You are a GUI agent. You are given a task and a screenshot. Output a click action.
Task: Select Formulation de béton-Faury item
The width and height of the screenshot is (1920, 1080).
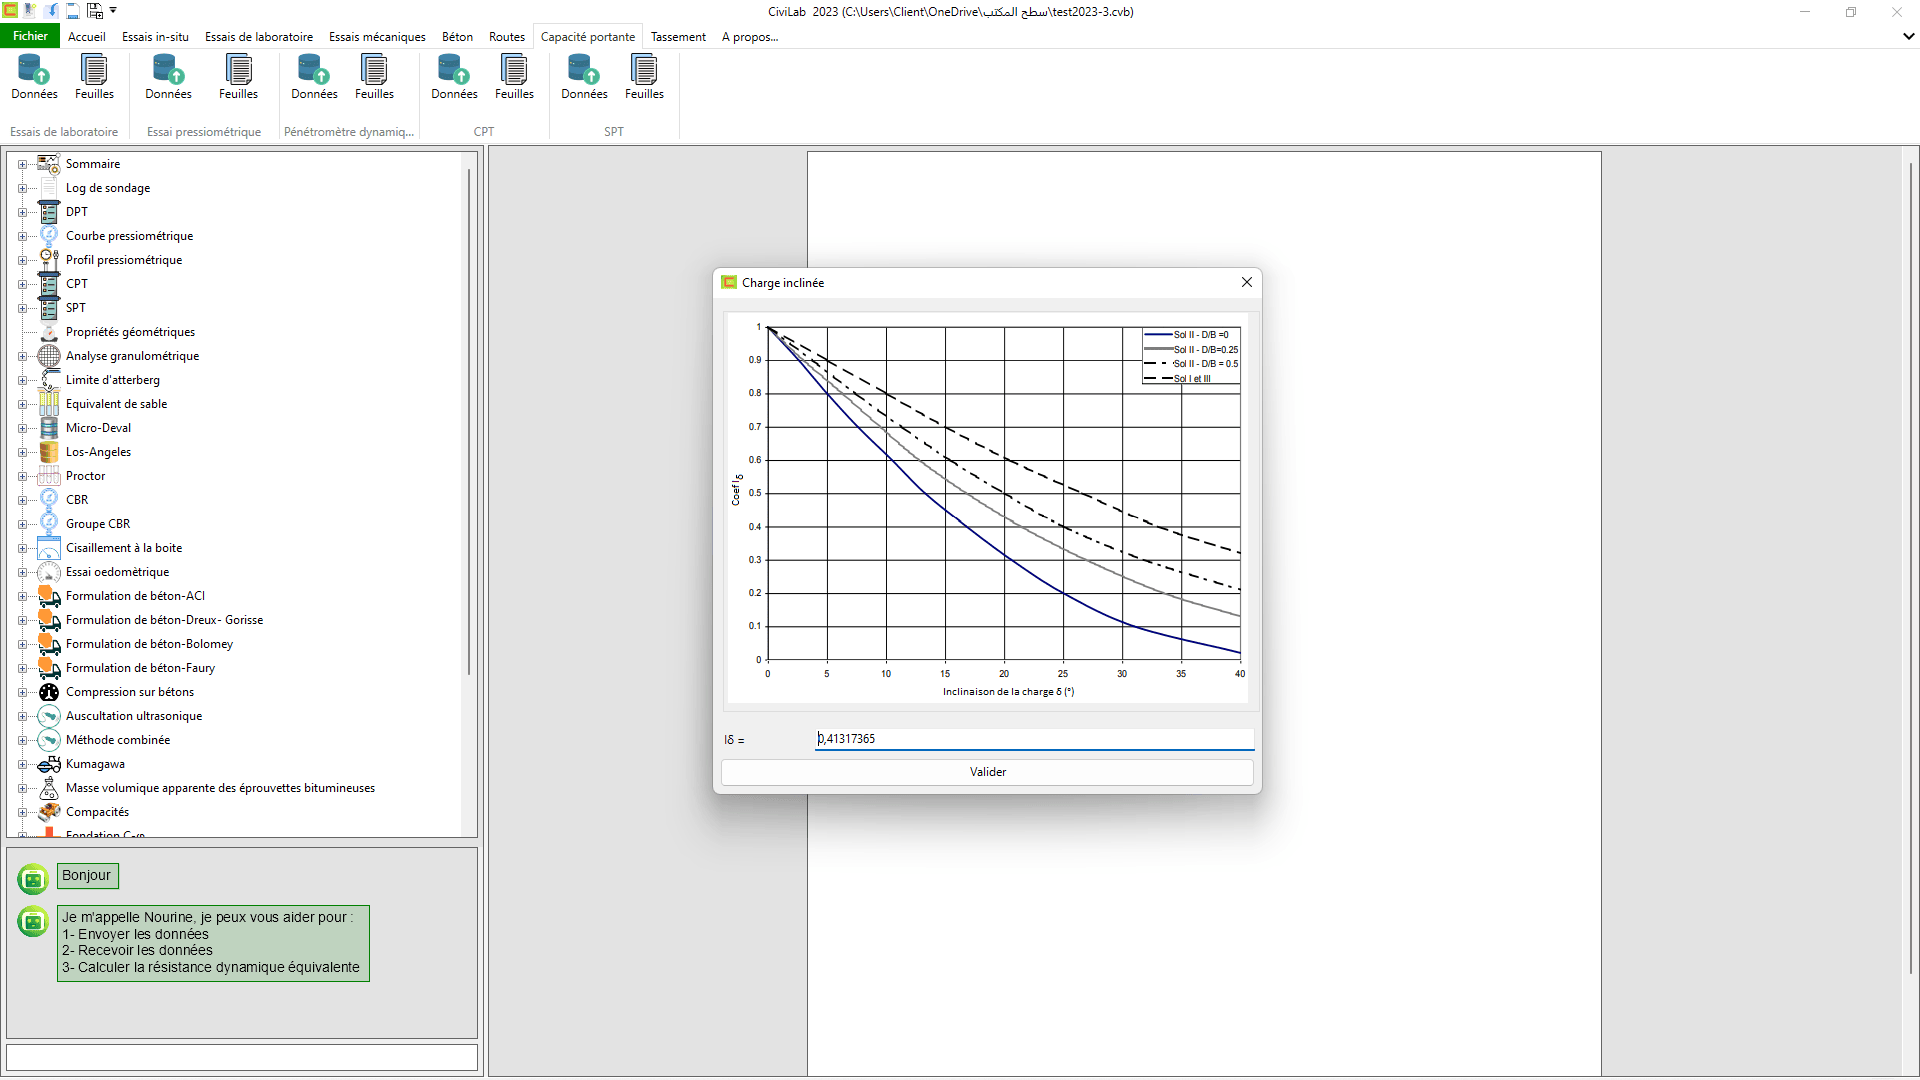(140, 668)
